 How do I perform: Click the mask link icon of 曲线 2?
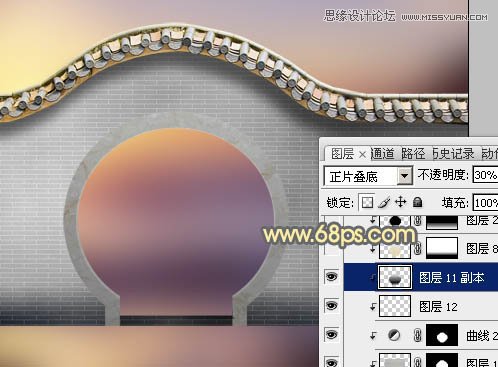(x=418, y=335)
